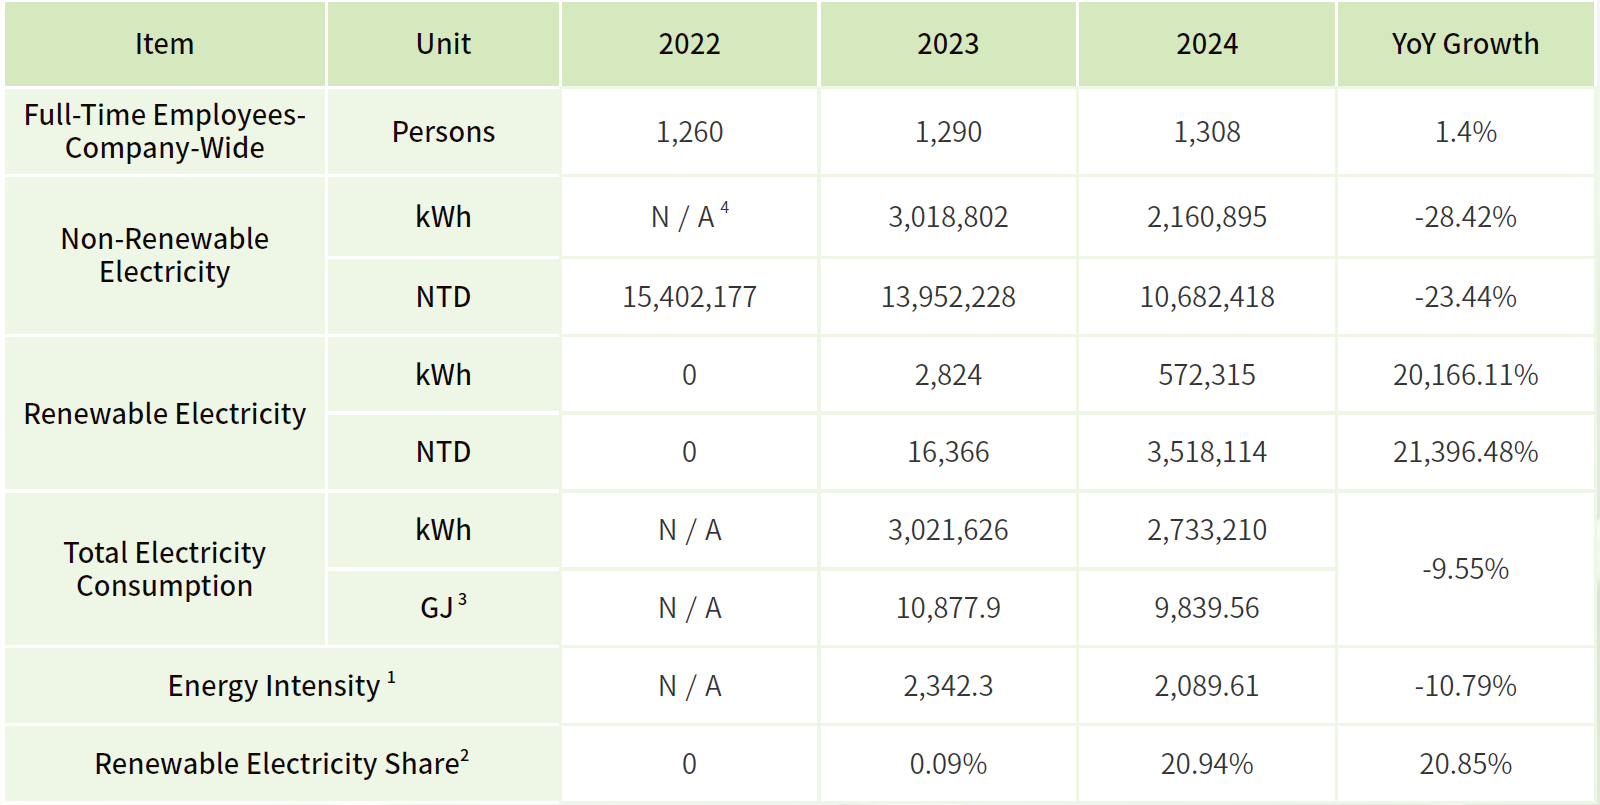This screenshot has height=805, width=1600.
Task: Select the 'Non-Renewable Electricity' row label
Action: coord(165,255)
